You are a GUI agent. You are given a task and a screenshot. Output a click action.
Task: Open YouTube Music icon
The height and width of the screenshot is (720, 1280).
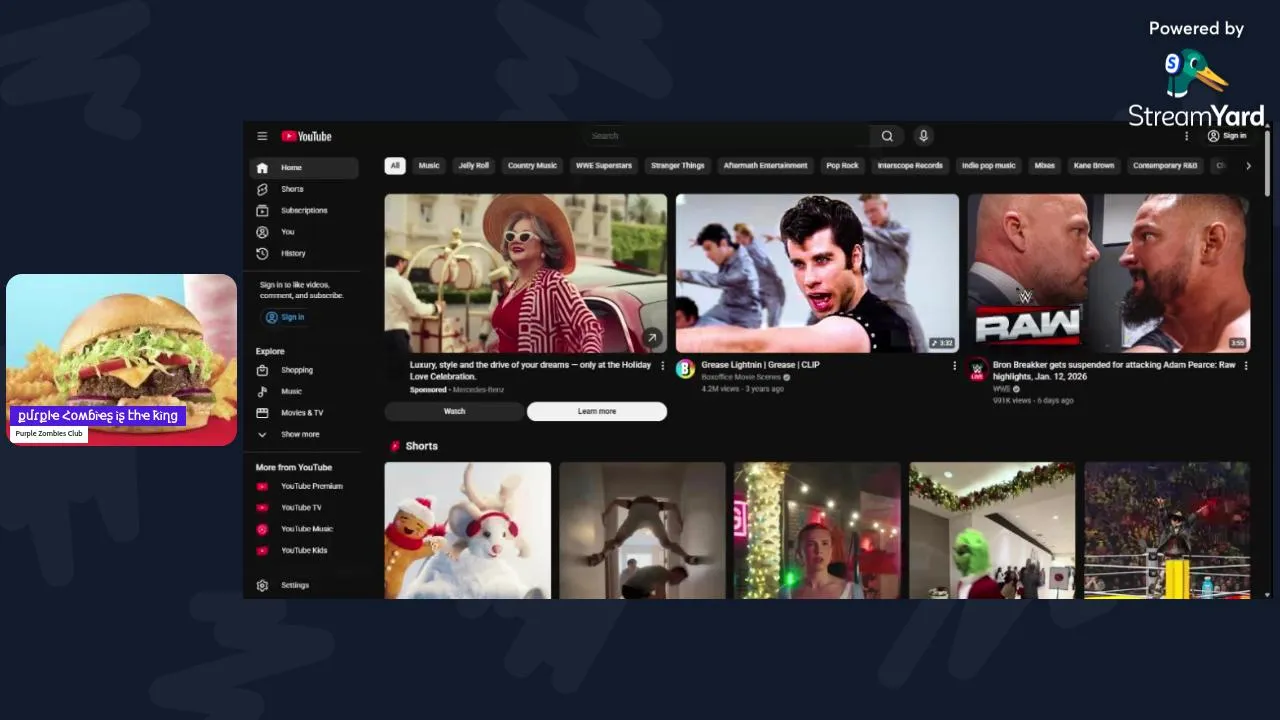[x=262, y=529]
